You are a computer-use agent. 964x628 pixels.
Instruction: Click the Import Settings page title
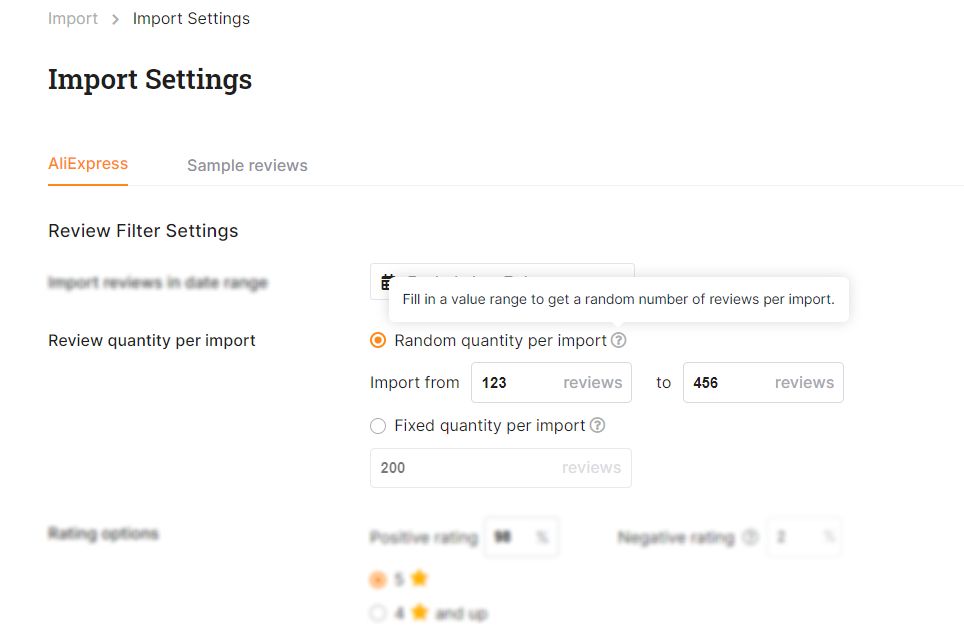[x=150, y=79]
